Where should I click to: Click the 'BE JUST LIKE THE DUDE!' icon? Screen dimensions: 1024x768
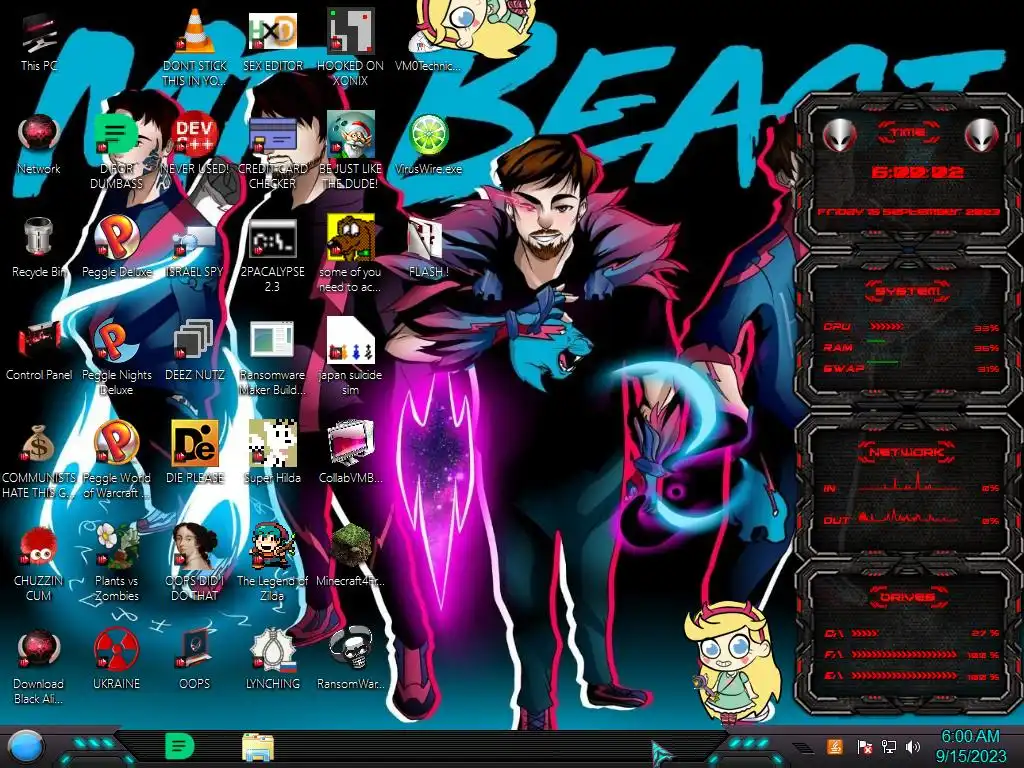pos(350,152)
